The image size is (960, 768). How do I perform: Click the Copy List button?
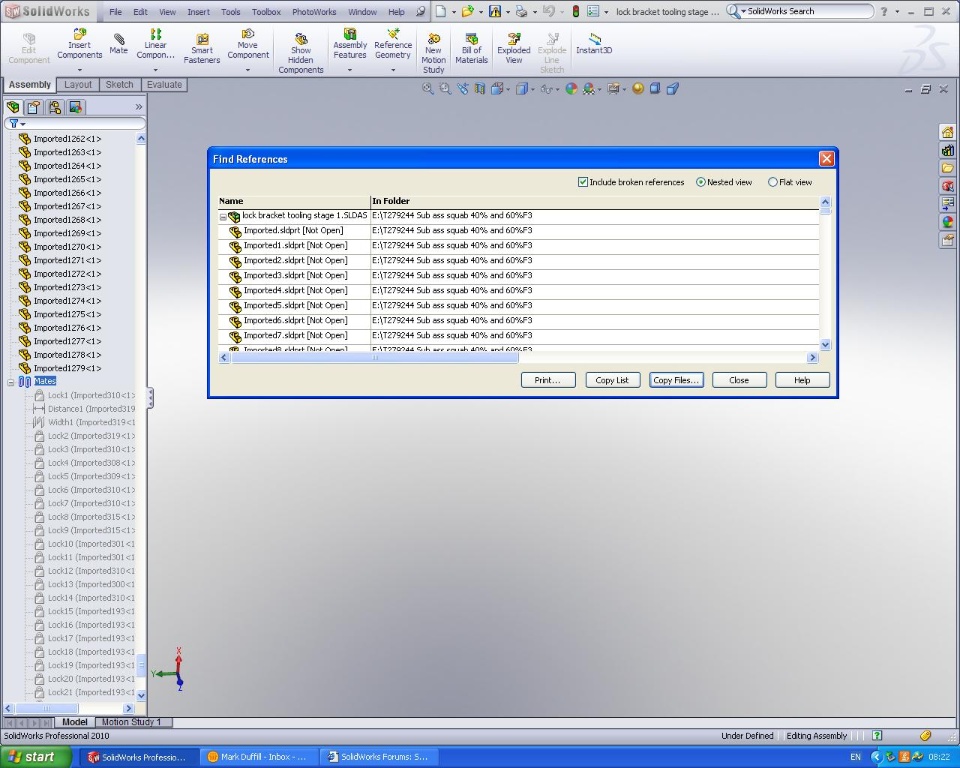[612, 380]
